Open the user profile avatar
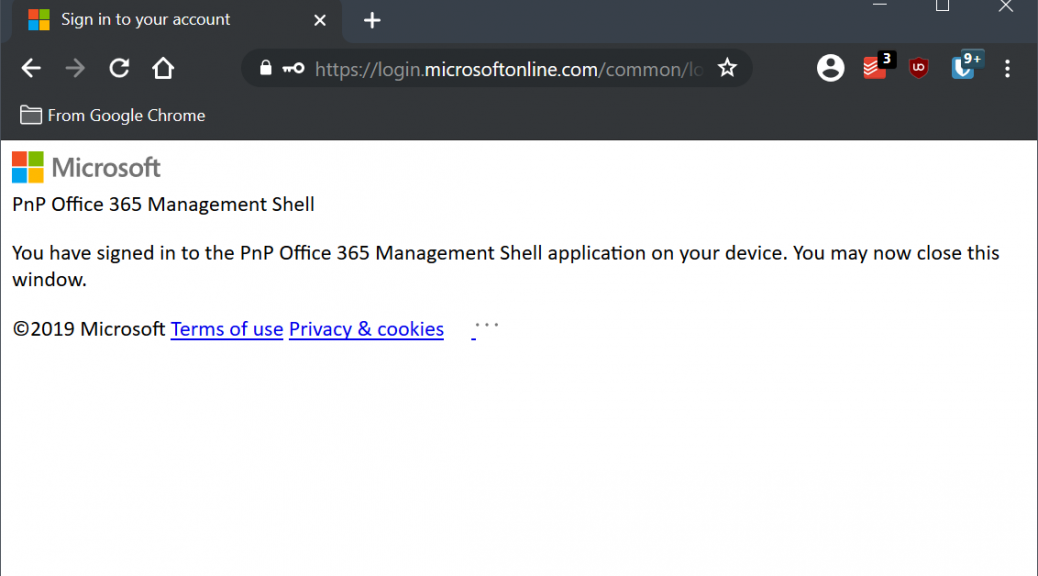This screenshot has height=576, width=1038. (x=830, y=68)
